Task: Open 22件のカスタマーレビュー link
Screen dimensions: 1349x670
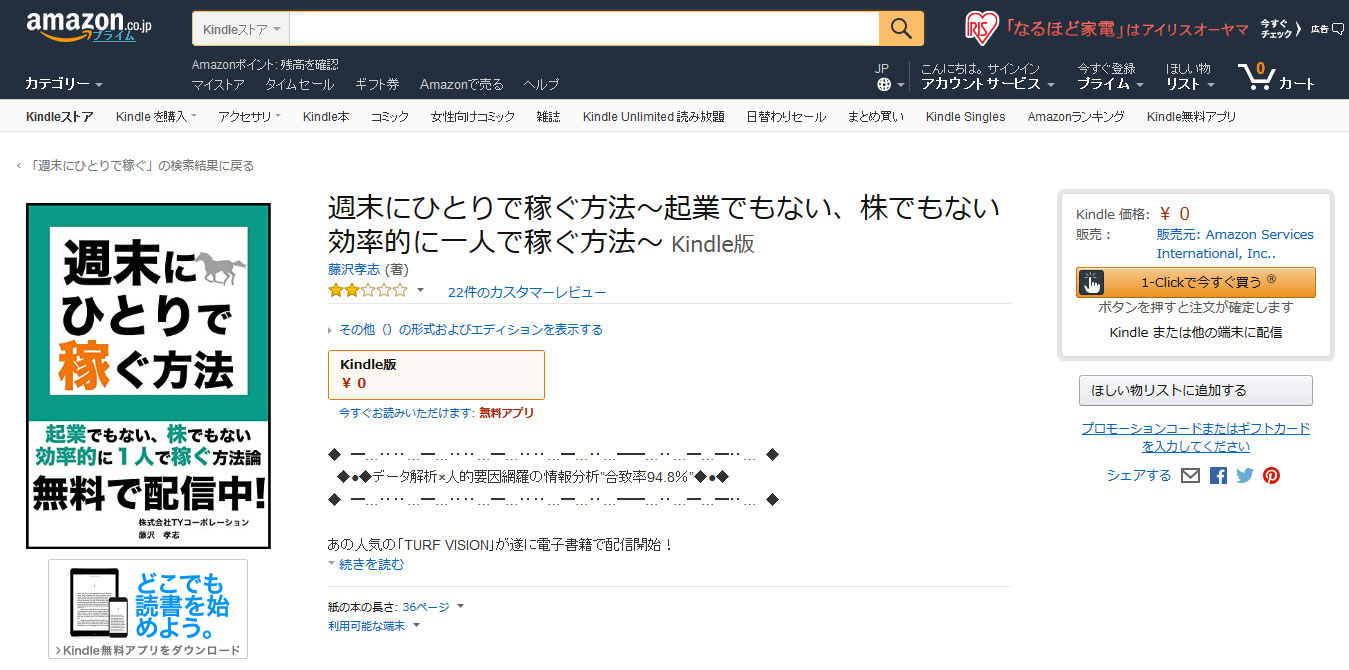Action: [x=527, y=292]
